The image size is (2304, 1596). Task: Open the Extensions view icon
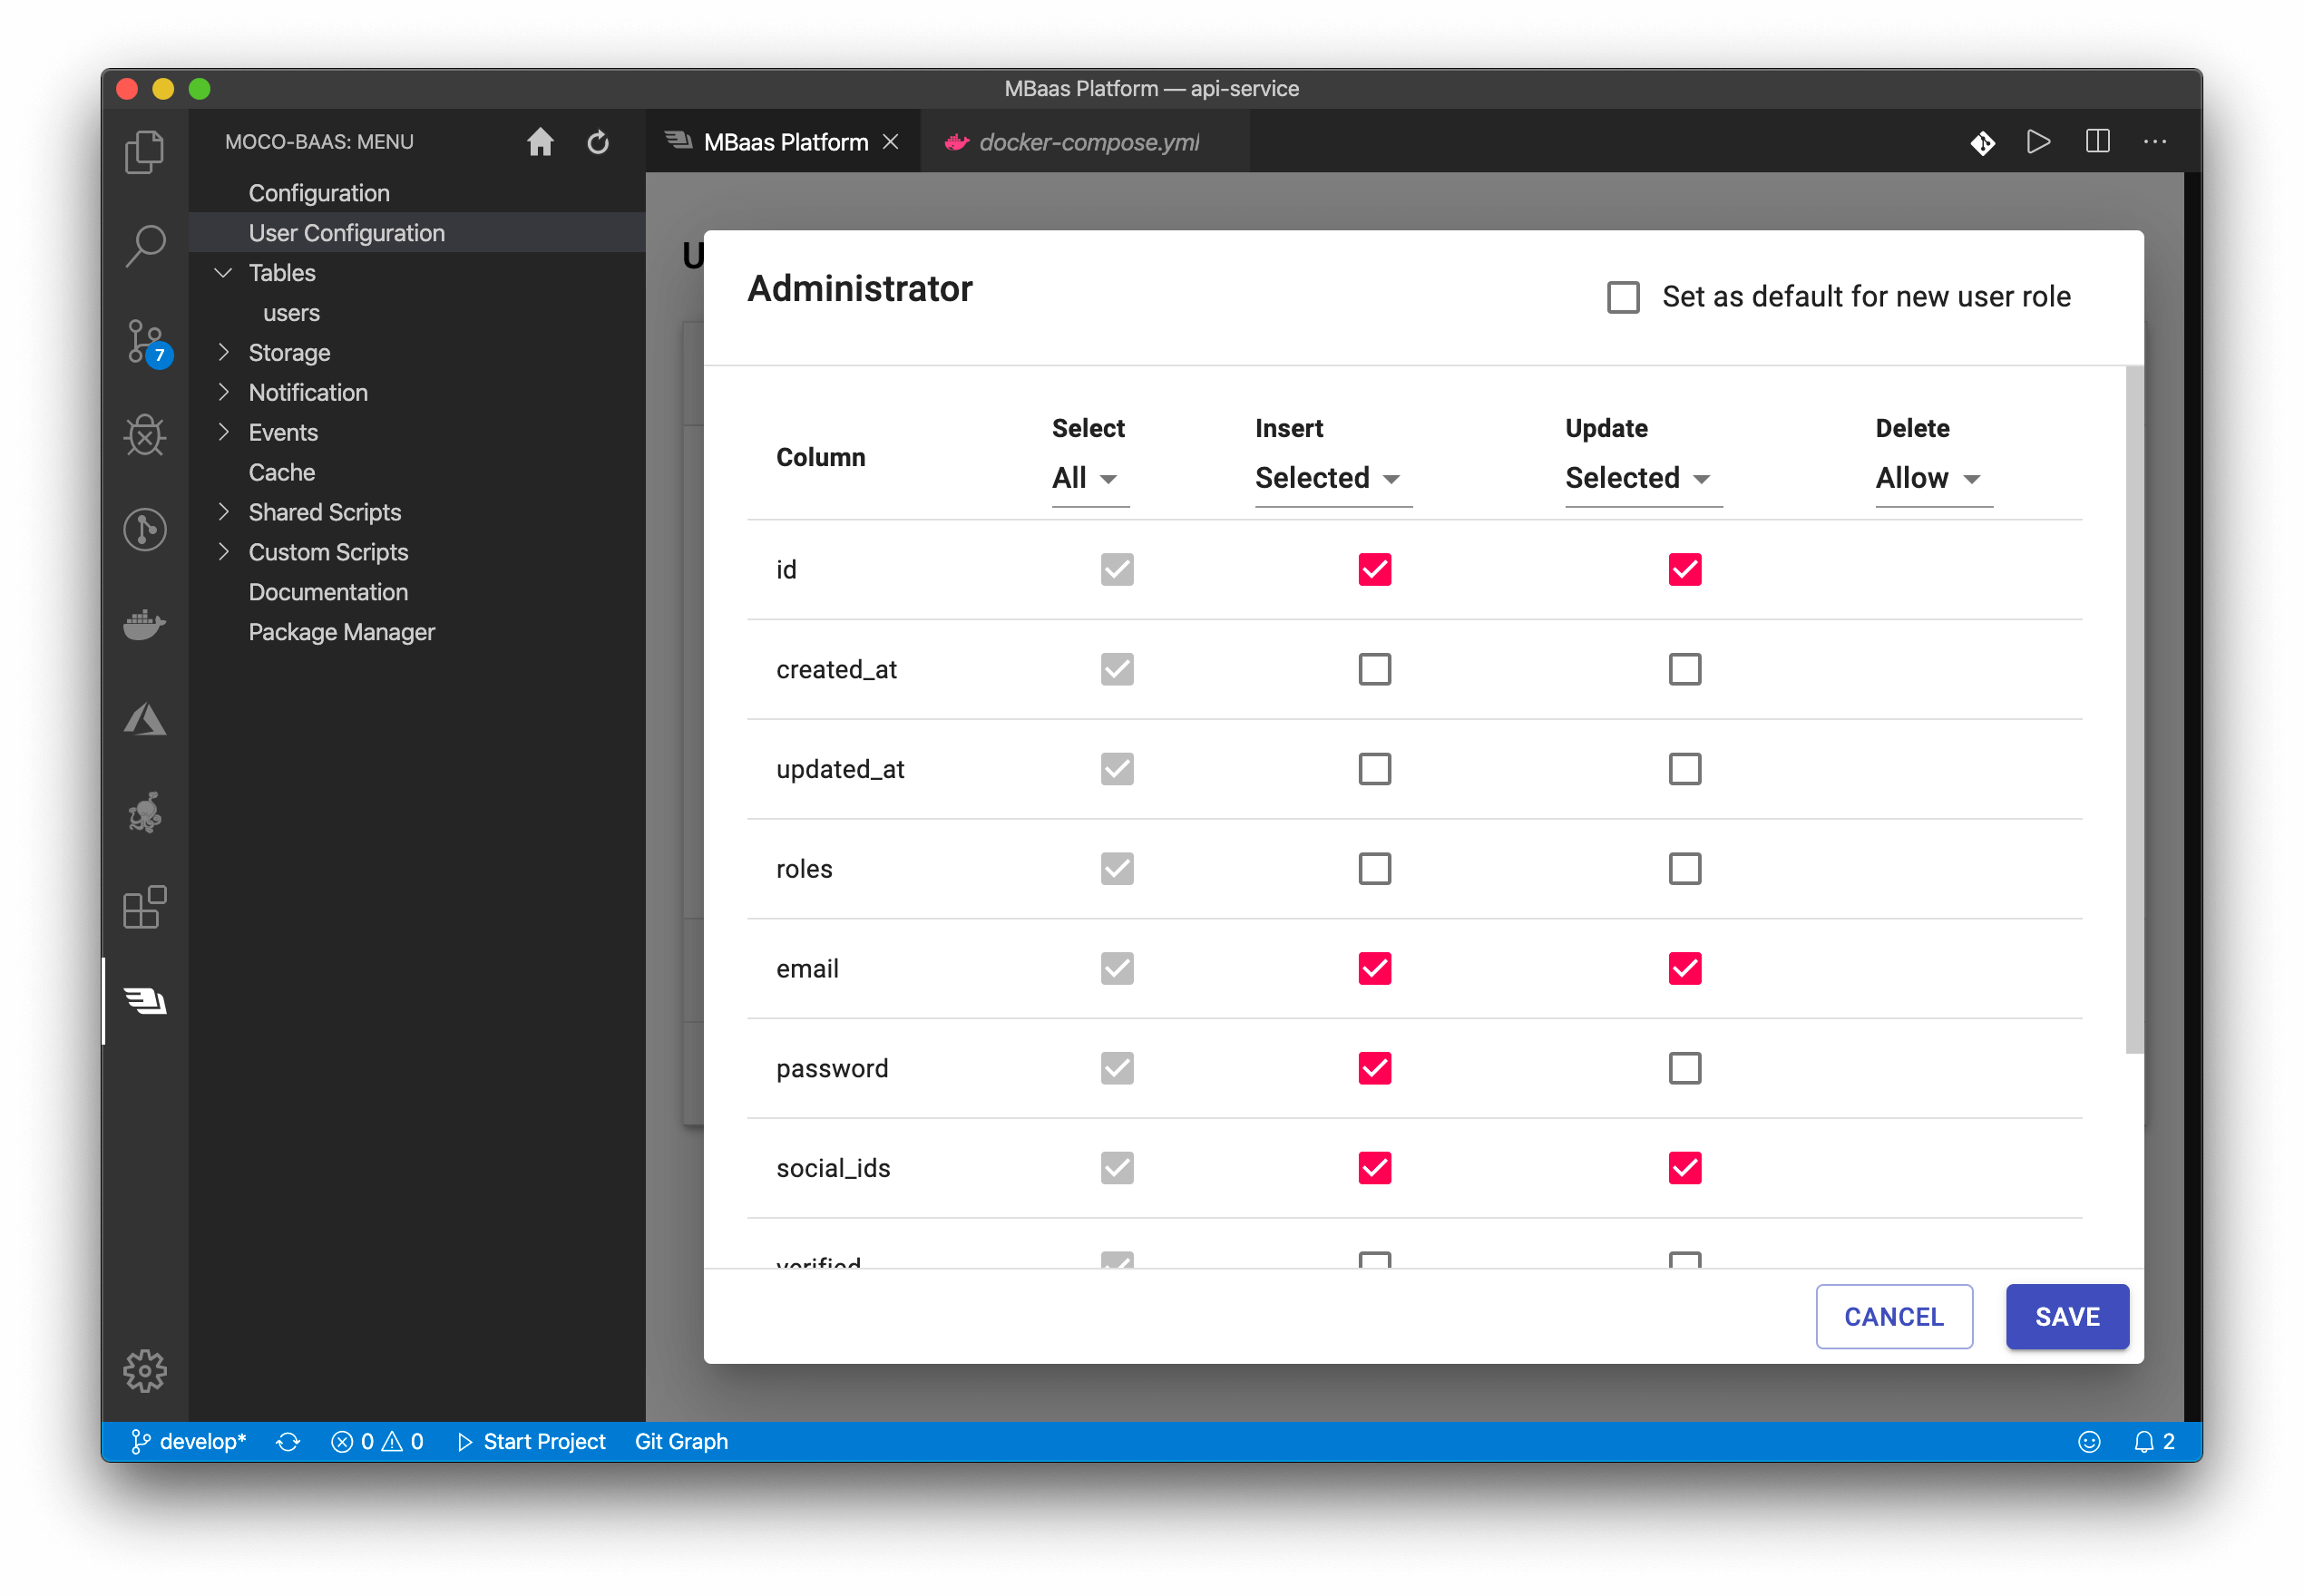(x=145, y=908)
